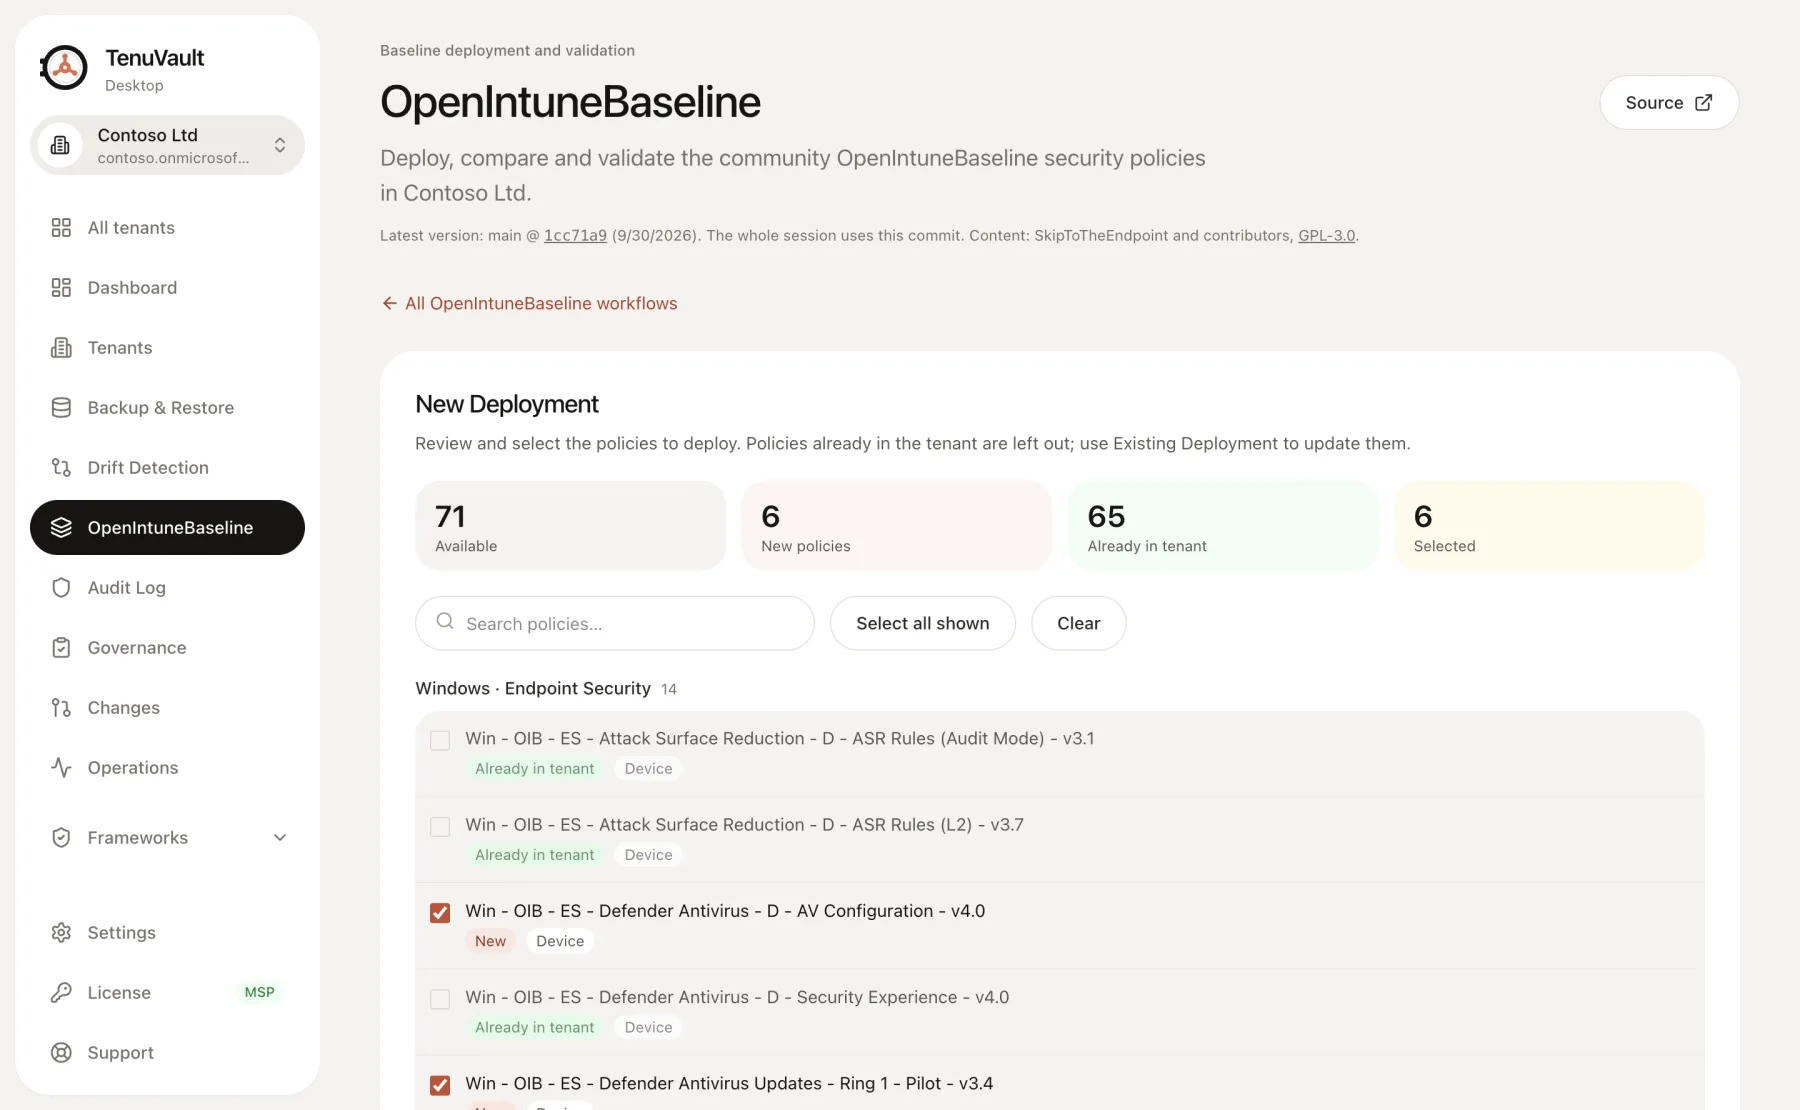The image size is (1800, 1110).
Task: Click the Changes pull-request icon
Action: [61, 708]
